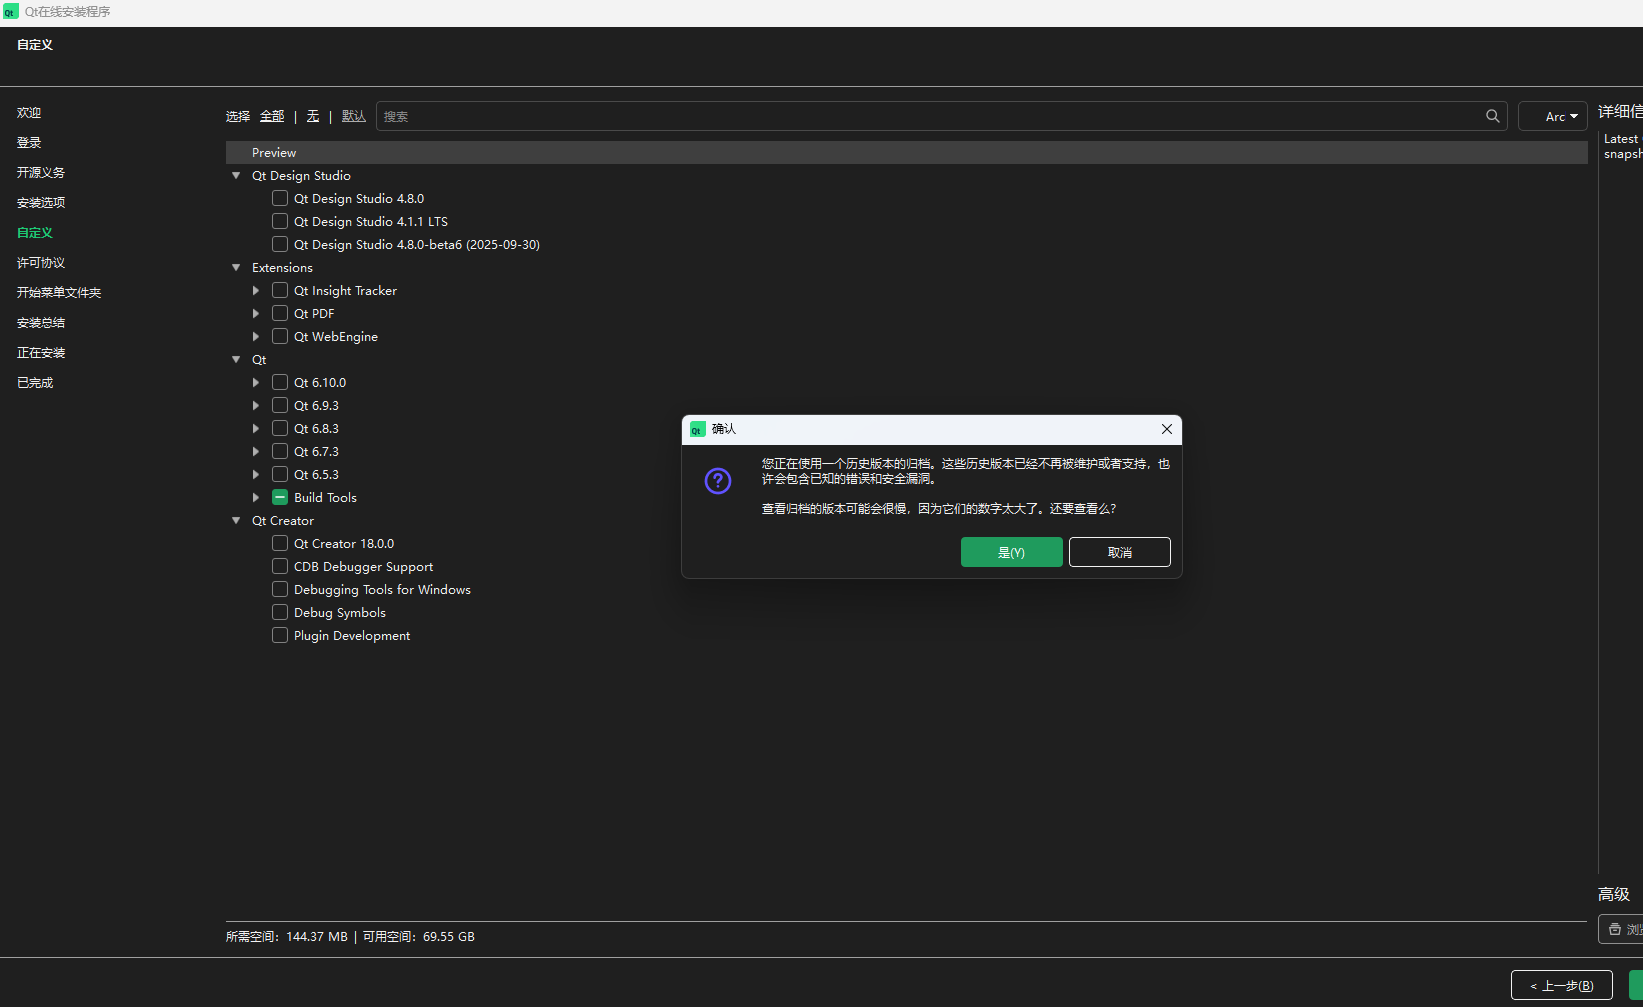Viewport: 1643px width, 1007px height.
Task: Expand the Qt 6.10.0 node
Action: tap(256, 382)
